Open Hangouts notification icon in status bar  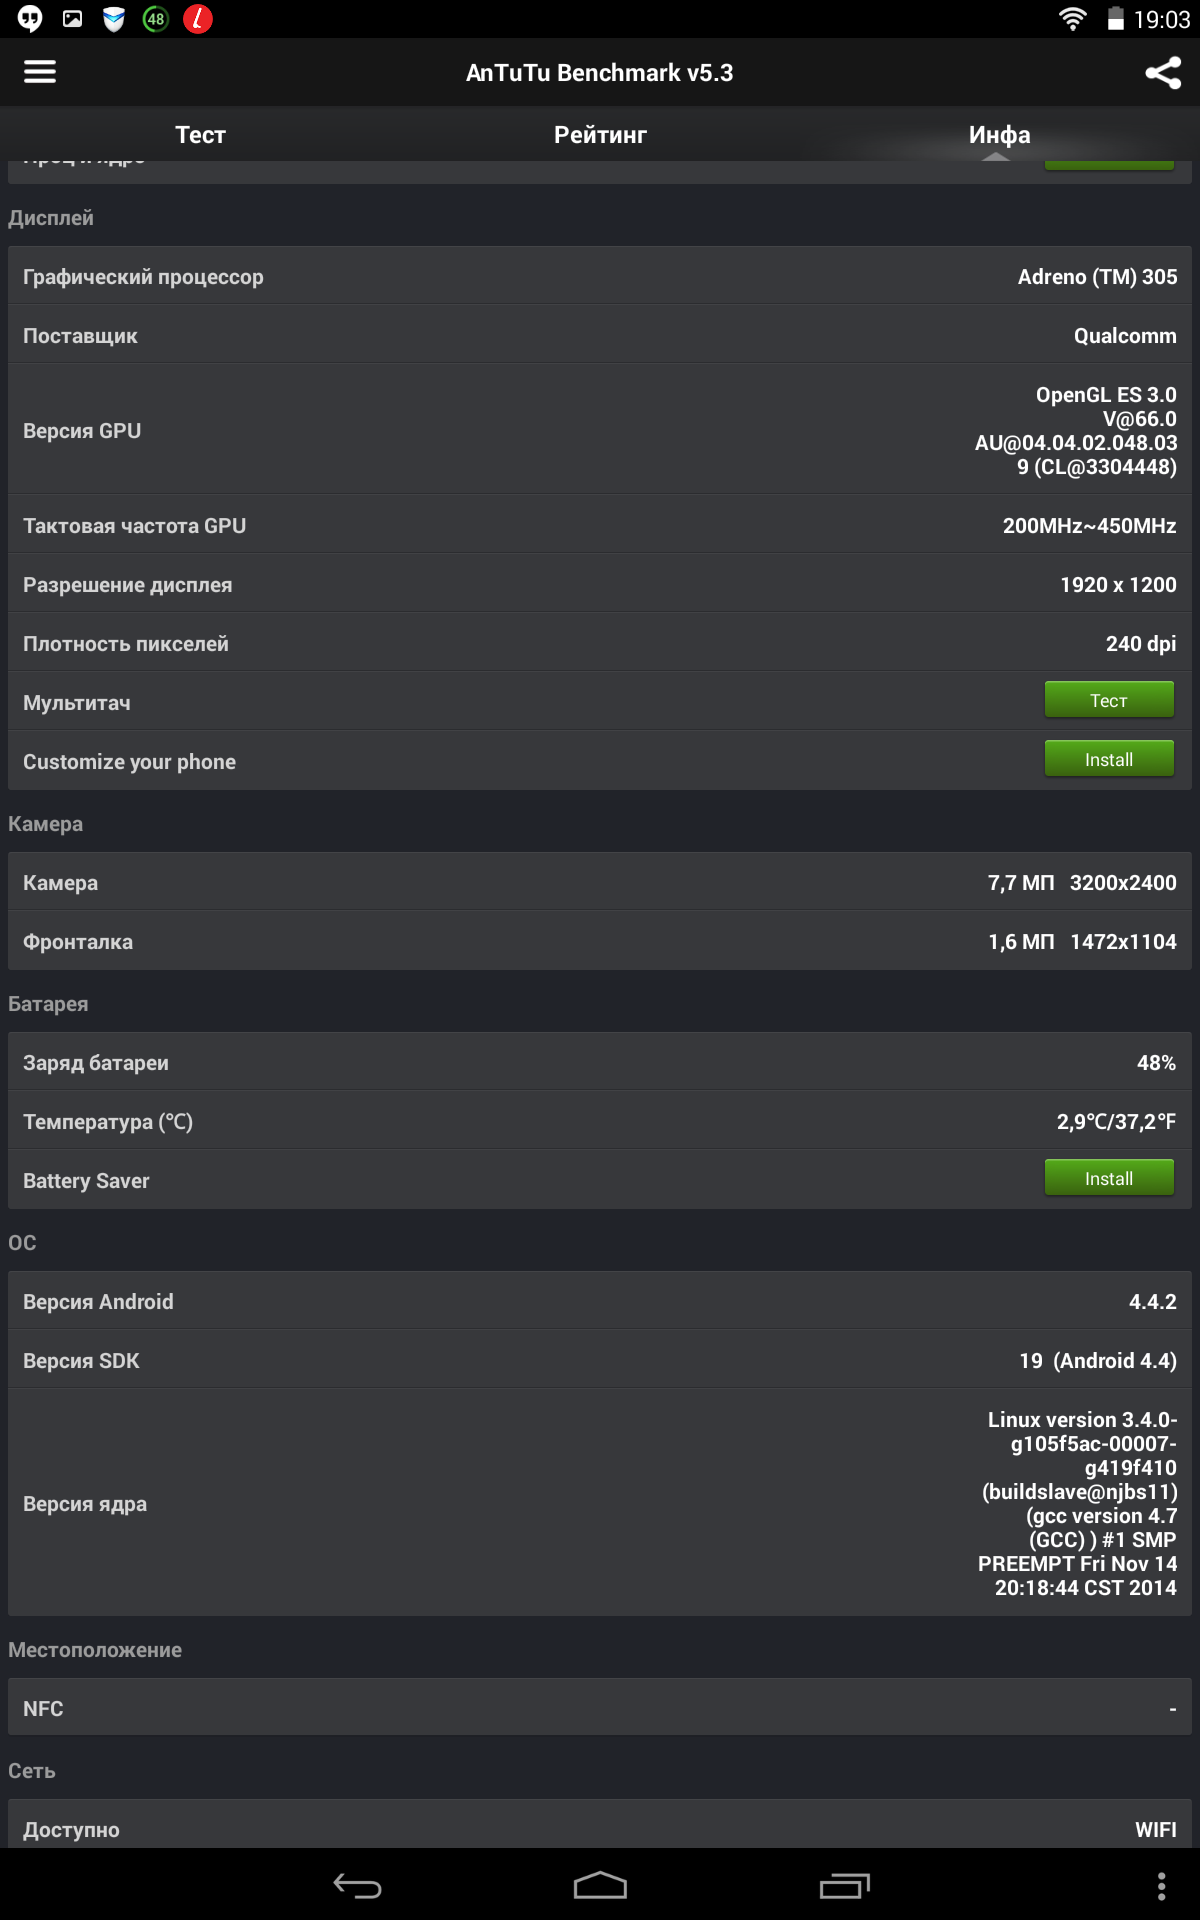coord(31,19)
